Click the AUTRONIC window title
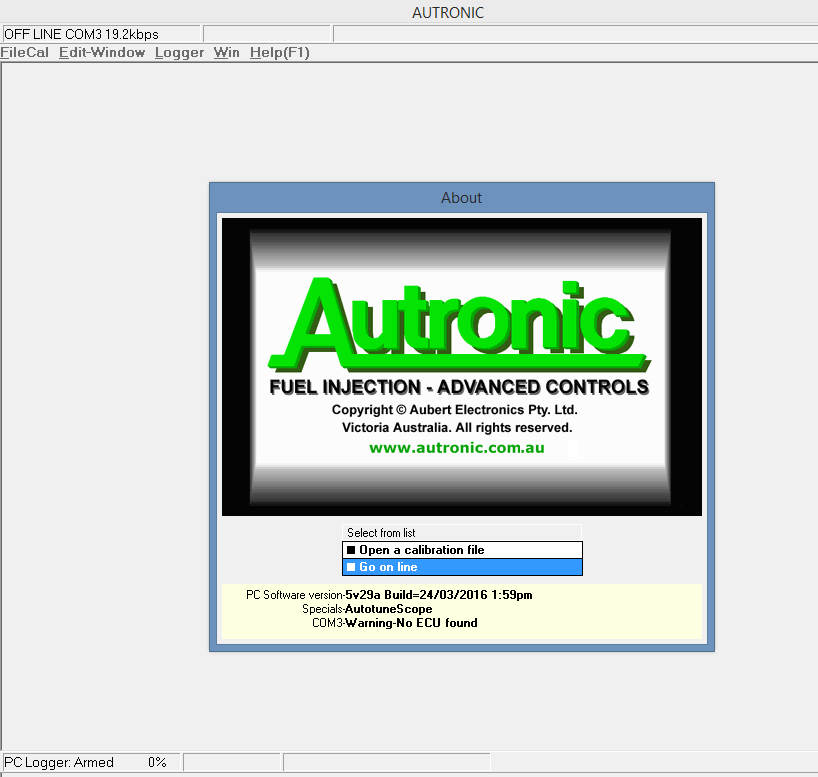 tap(448, 13)
